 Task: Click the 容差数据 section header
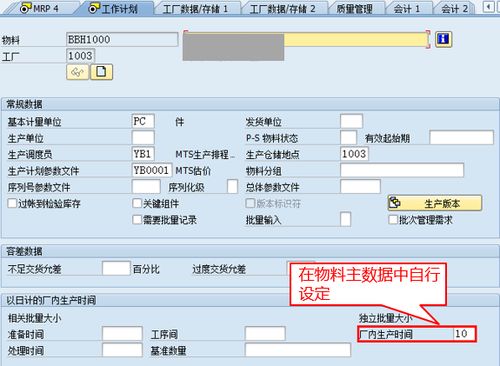point(24,251)
